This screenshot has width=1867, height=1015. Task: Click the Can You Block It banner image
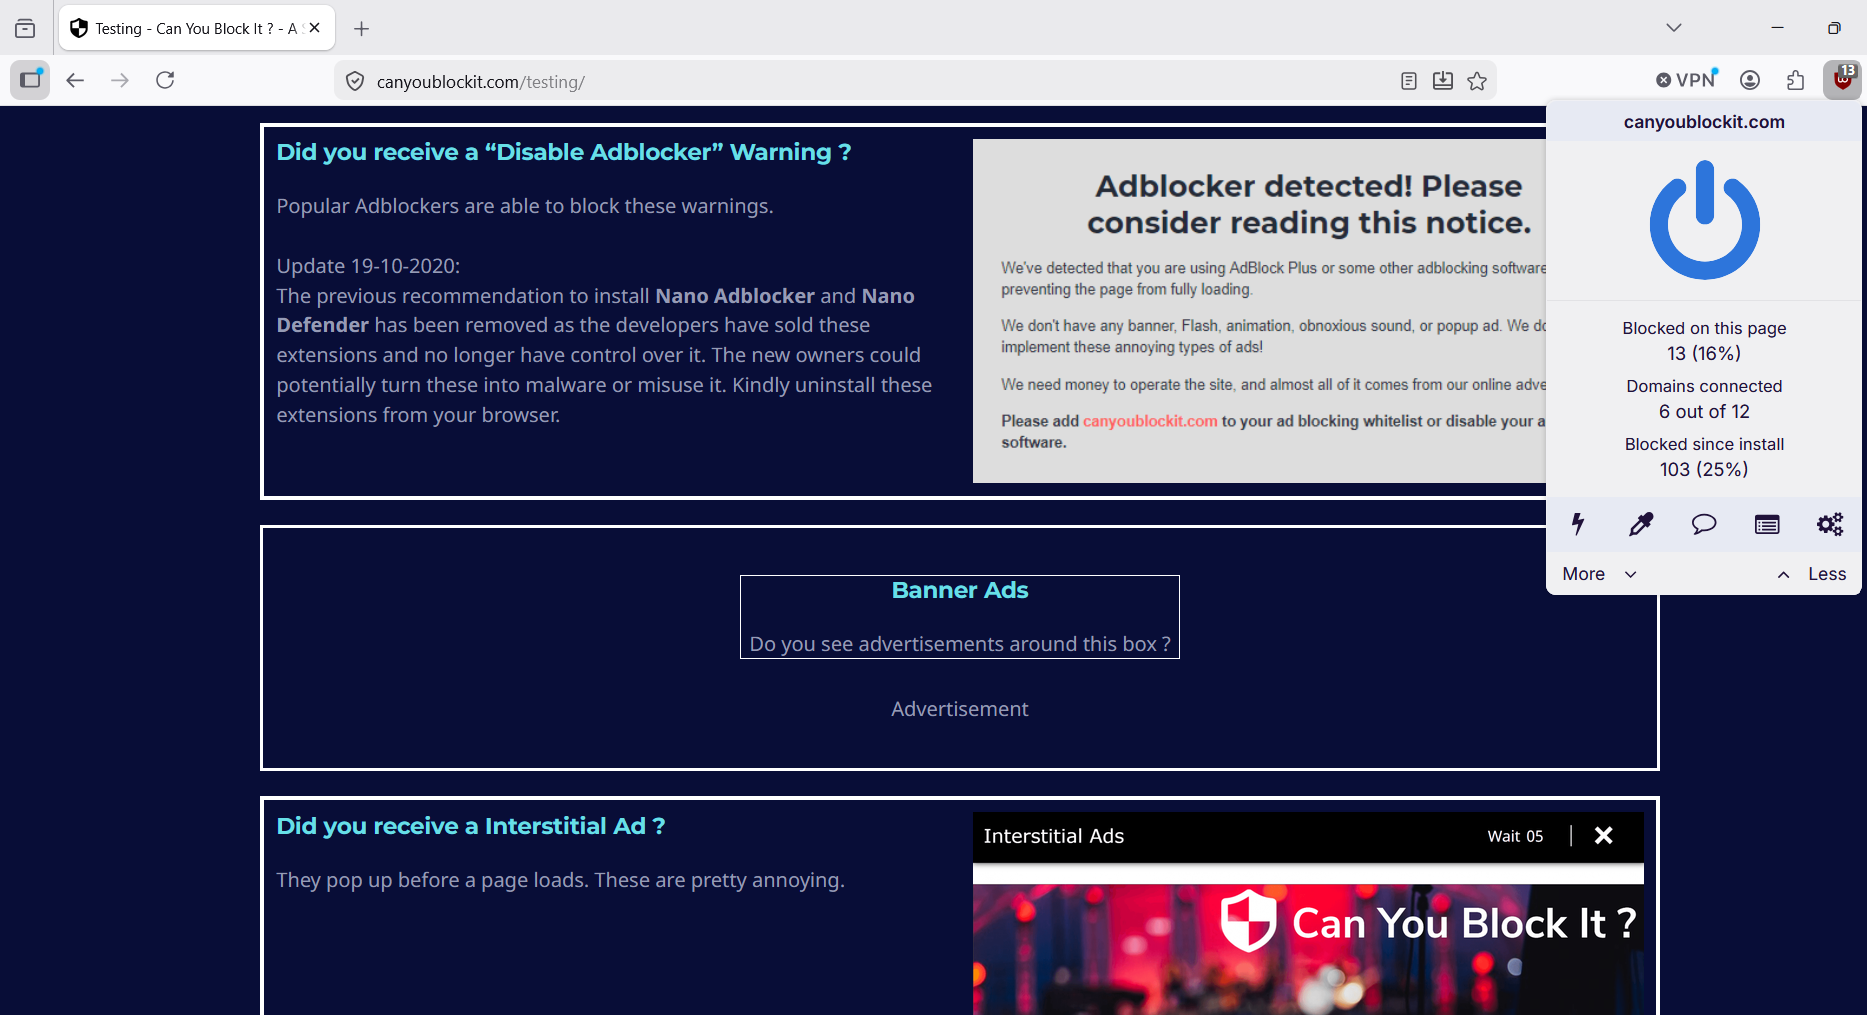pyautogui.click(x=1308, y=949)
